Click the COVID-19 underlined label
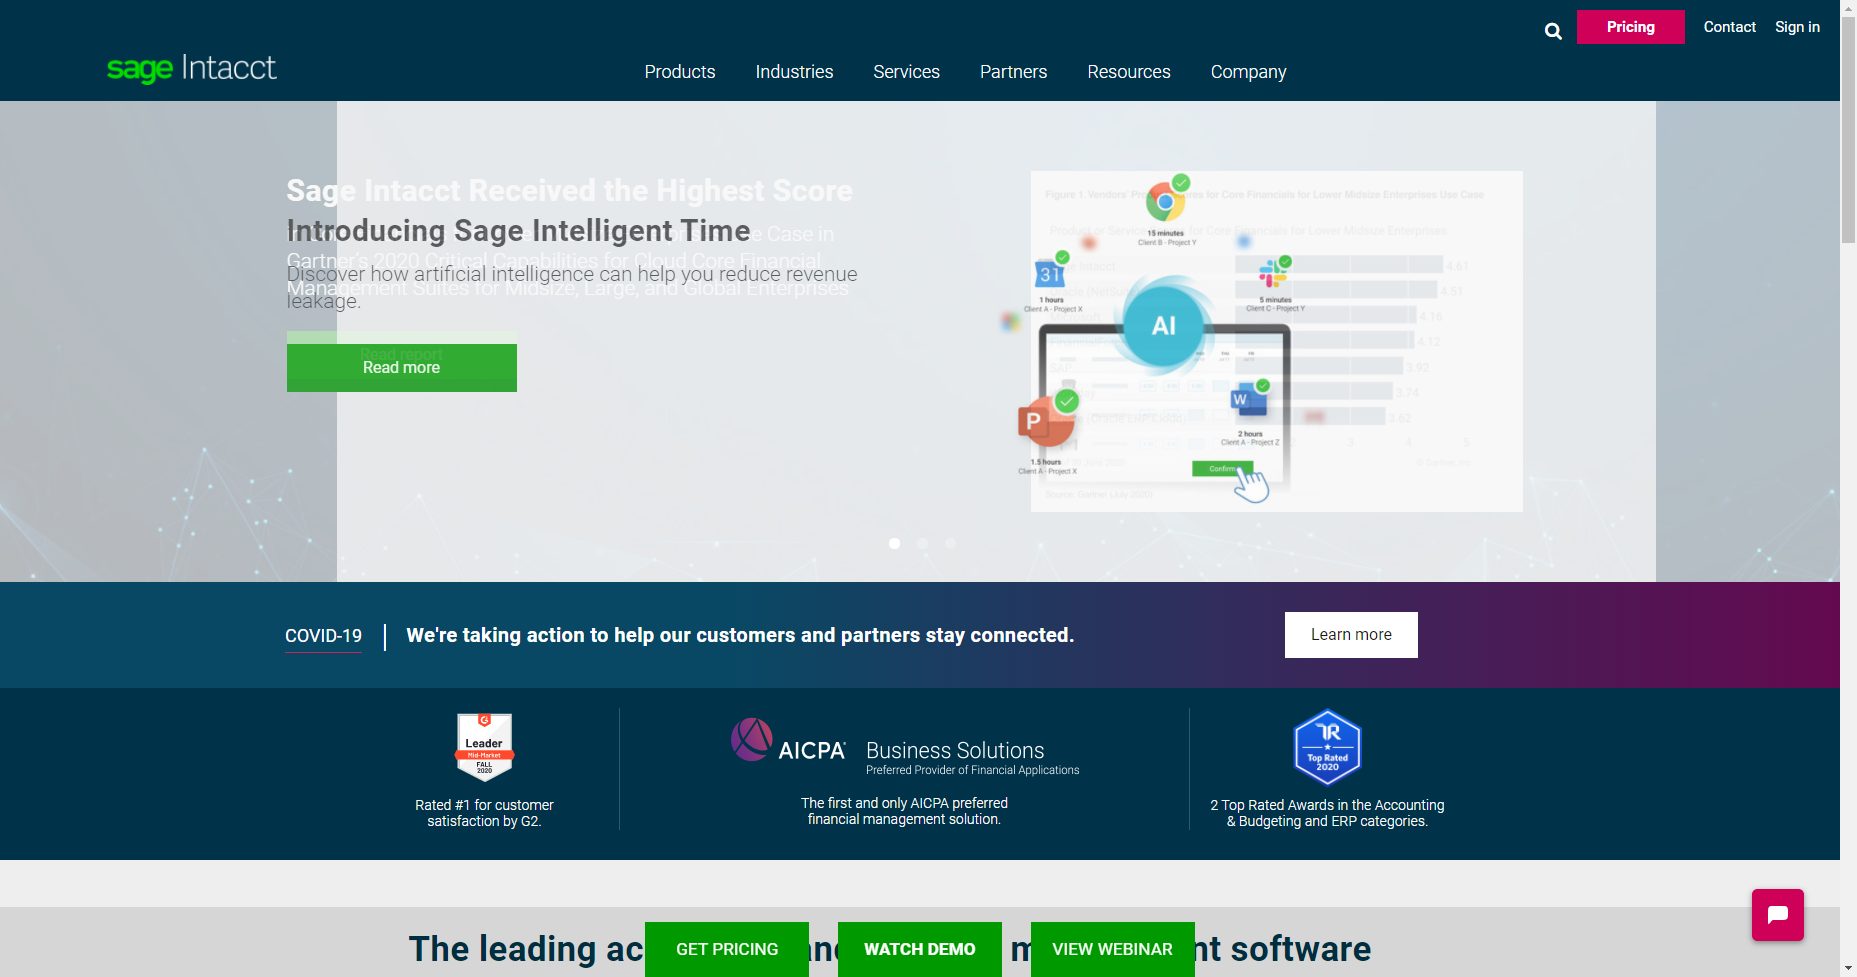Viewport: 1857px width, 977px height. point(323,636)
